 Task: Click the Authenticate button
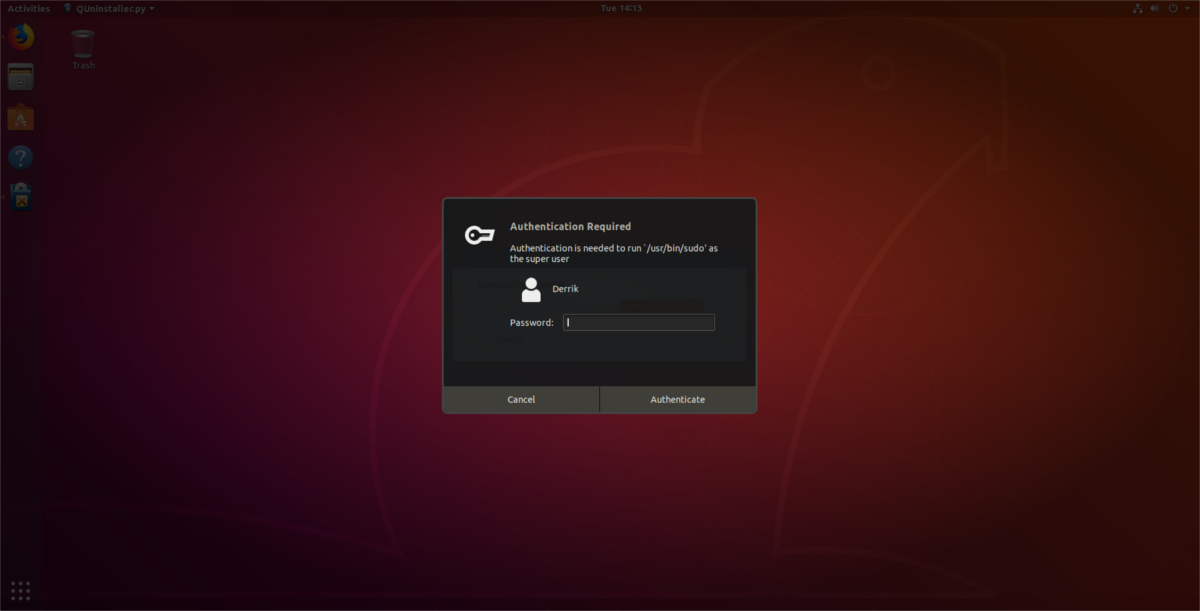pos(678,399)
